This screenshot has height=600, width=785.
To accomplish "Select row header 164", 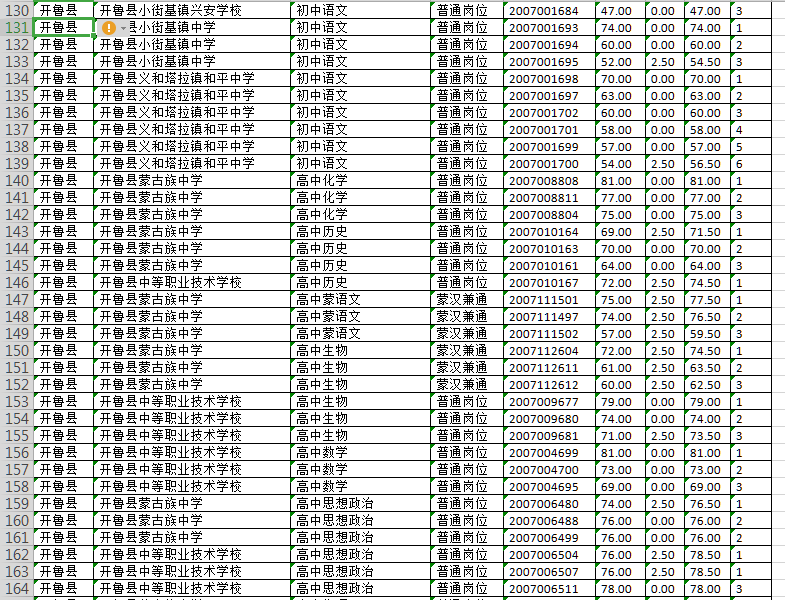I will (x=16, y=589).
